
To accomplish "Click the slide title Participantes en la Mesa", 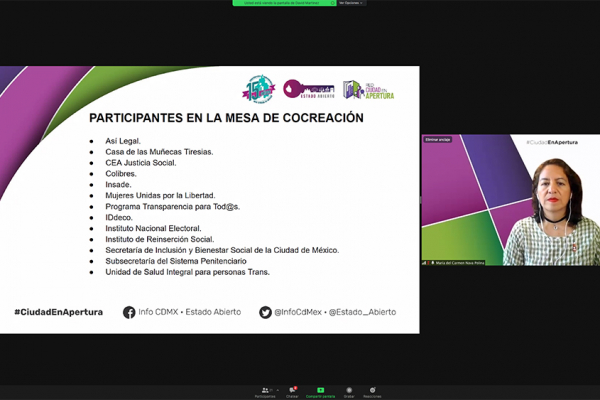I will pos(226,118).
